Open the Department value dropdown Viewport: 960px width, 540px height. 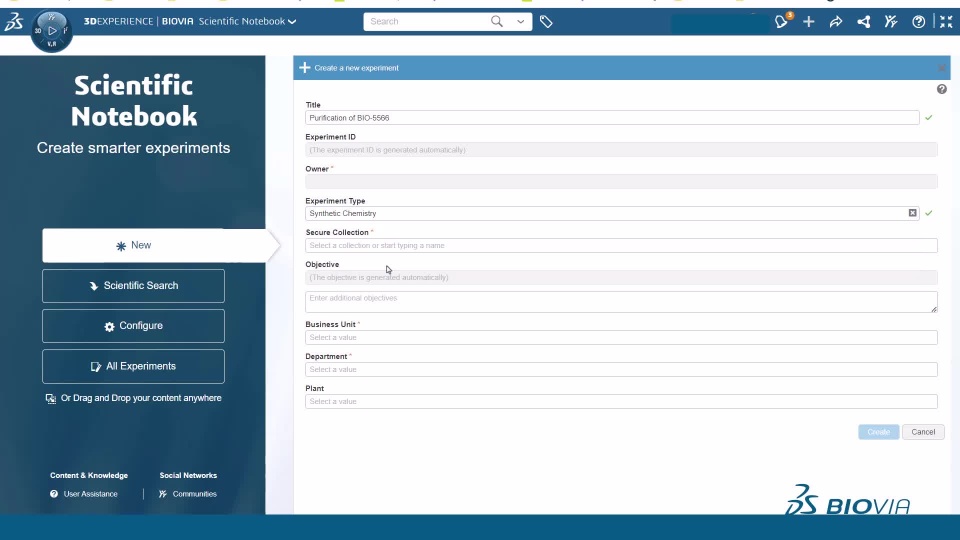point(621,369)
